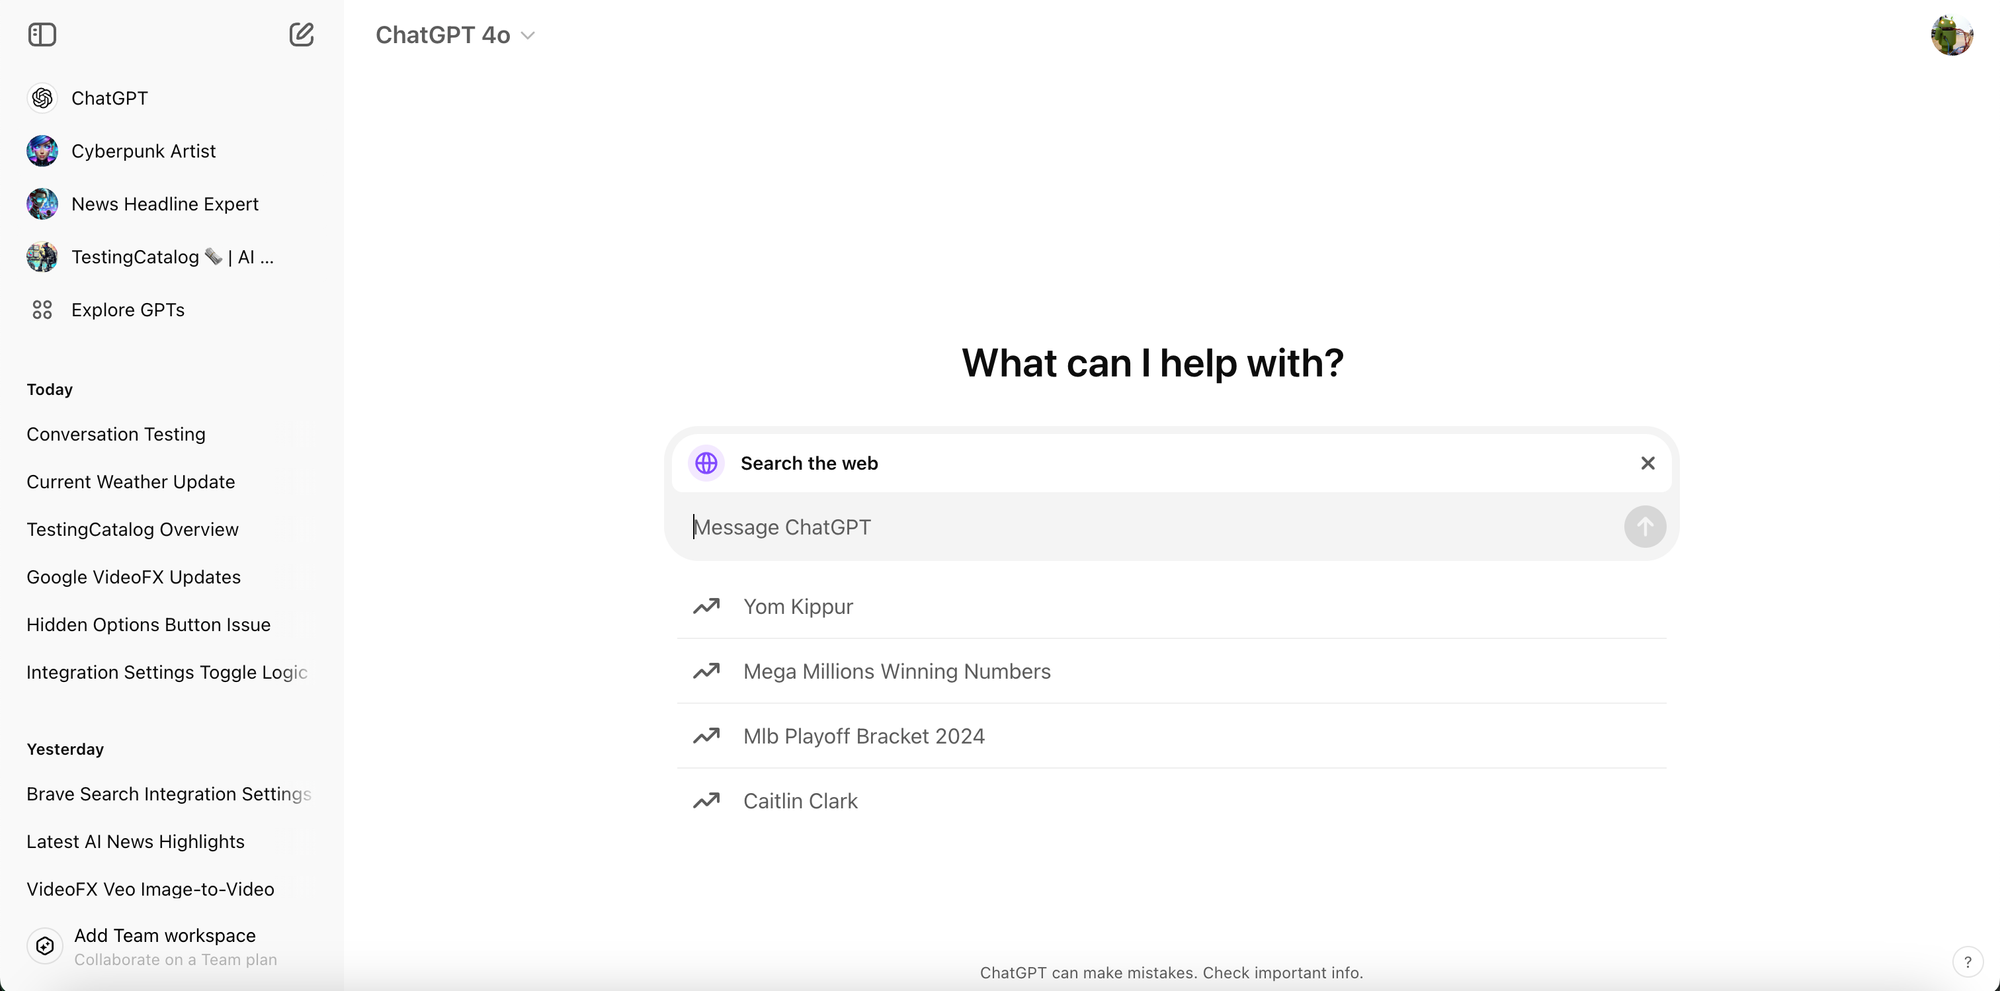
Task: Collapse the sidebar with the panel icon
Action: pos(42,35)
